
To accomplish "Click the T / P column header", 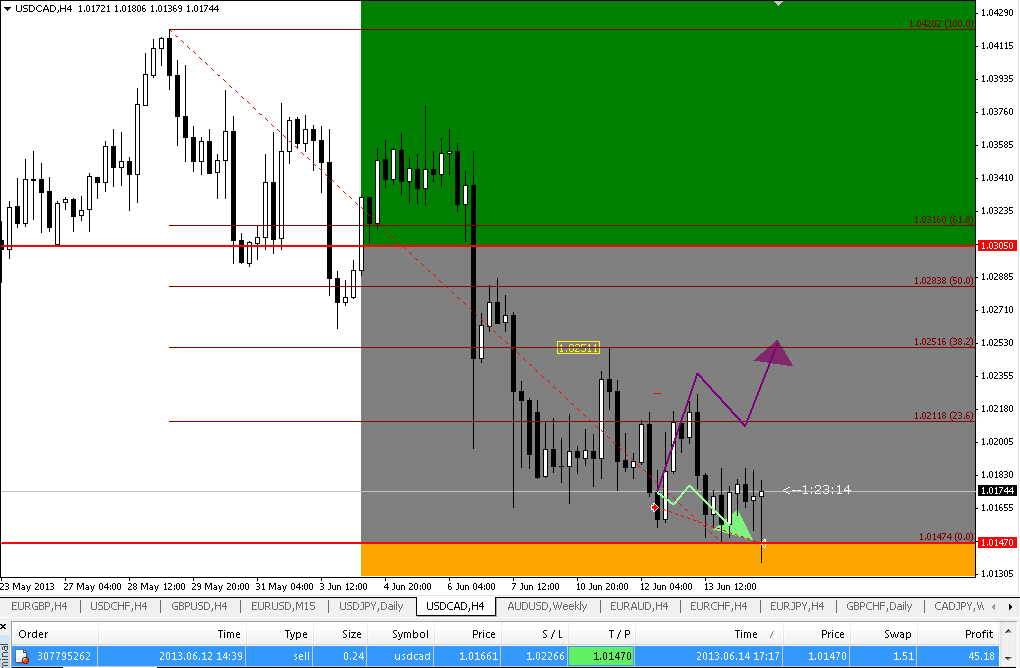I will click(619, 634).
